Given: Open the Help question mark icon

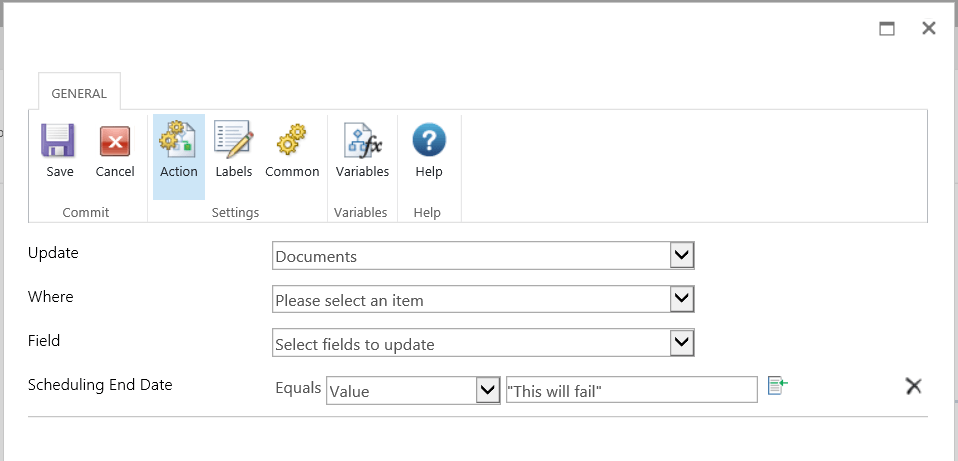Looking at the screenshot, I should 429,140.
